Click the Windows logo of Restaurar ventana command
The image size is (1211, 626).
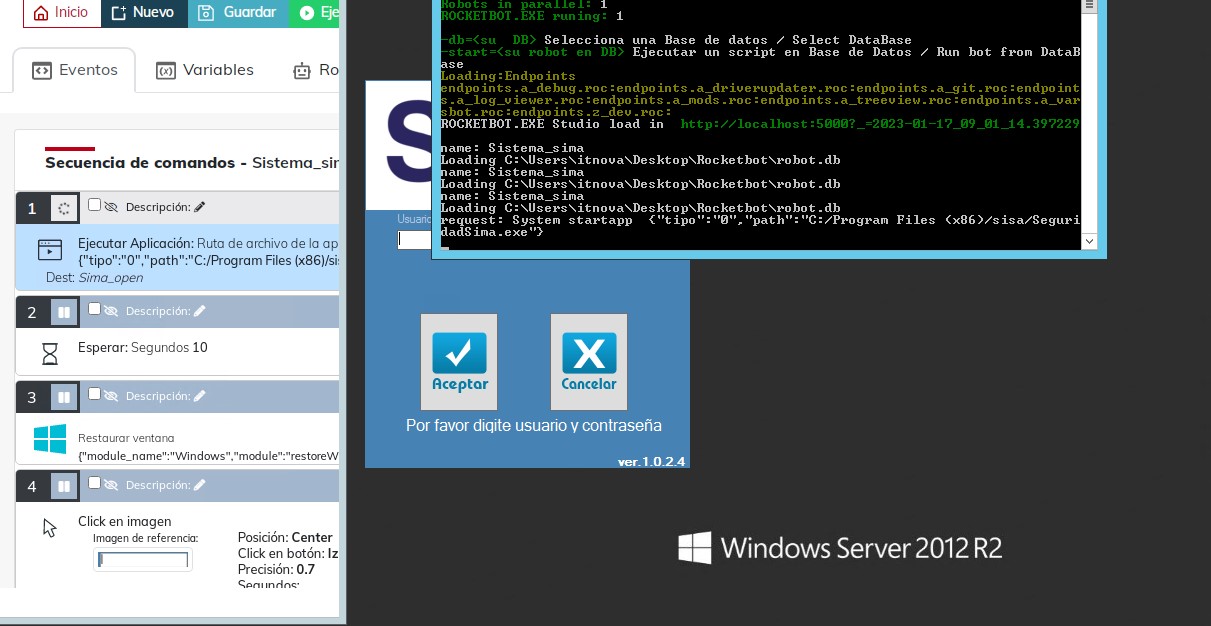click(x=49, y=438)
